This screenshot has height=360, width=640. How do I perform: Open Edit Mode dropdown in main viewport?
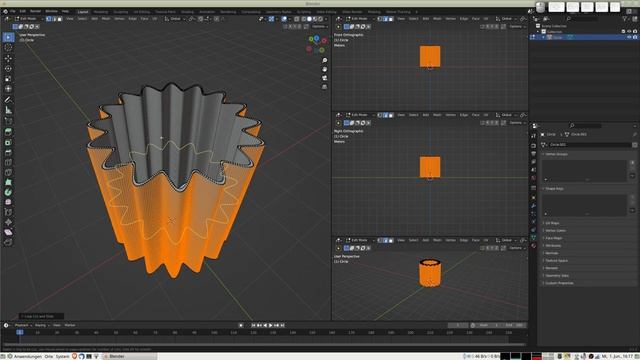29,19
